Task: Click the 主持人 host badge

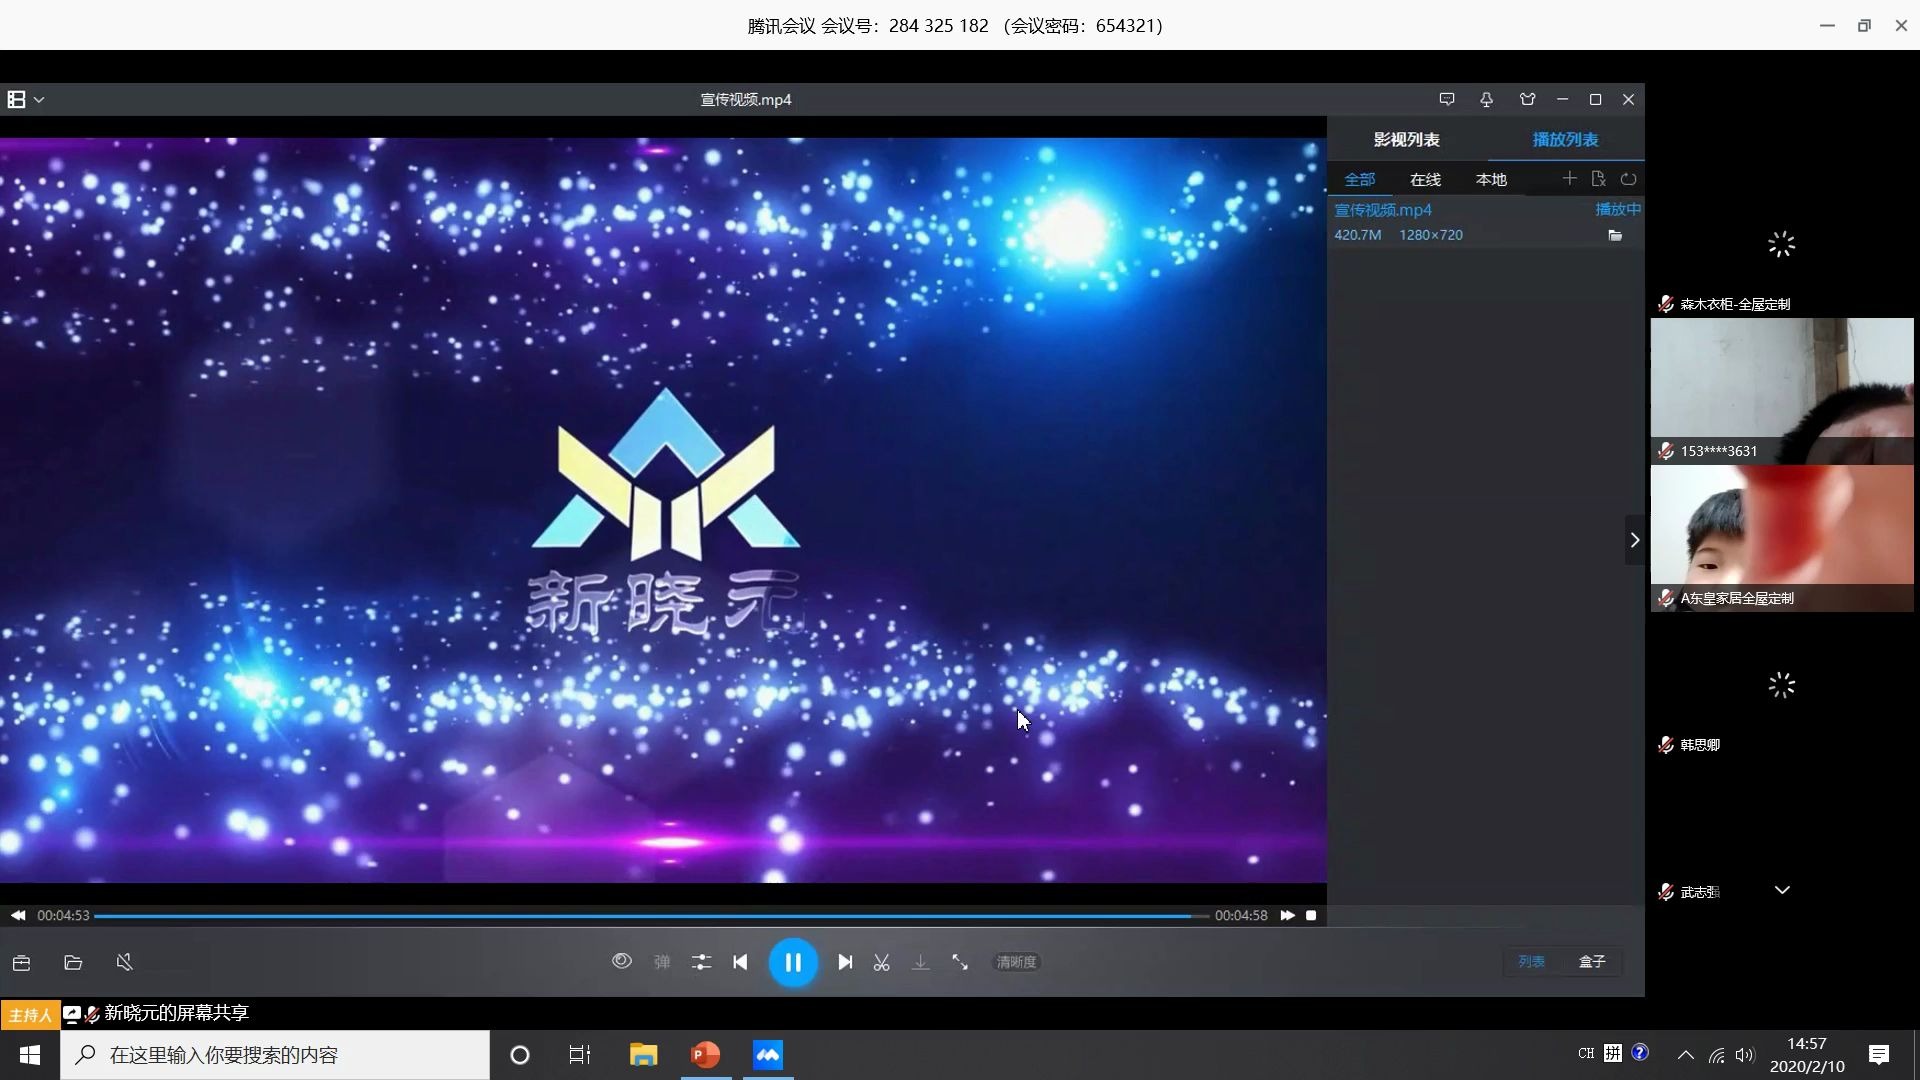Action: click(30, 1015)
